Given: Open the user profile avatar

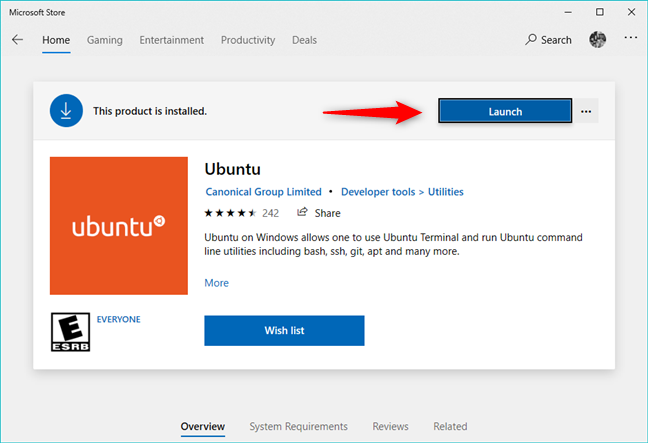Looking at the screenshot, I should (x=597, y=40).
